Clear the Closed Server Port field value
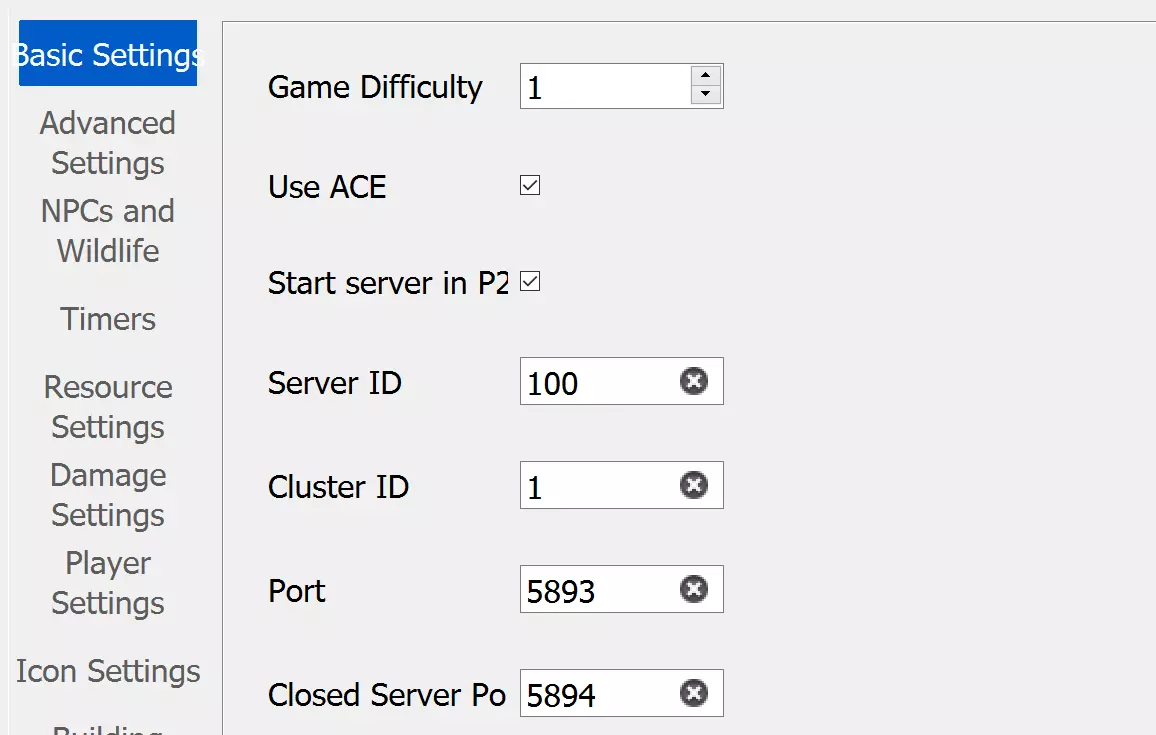The height and width of the screenshot is (735, 1156). 694,693
